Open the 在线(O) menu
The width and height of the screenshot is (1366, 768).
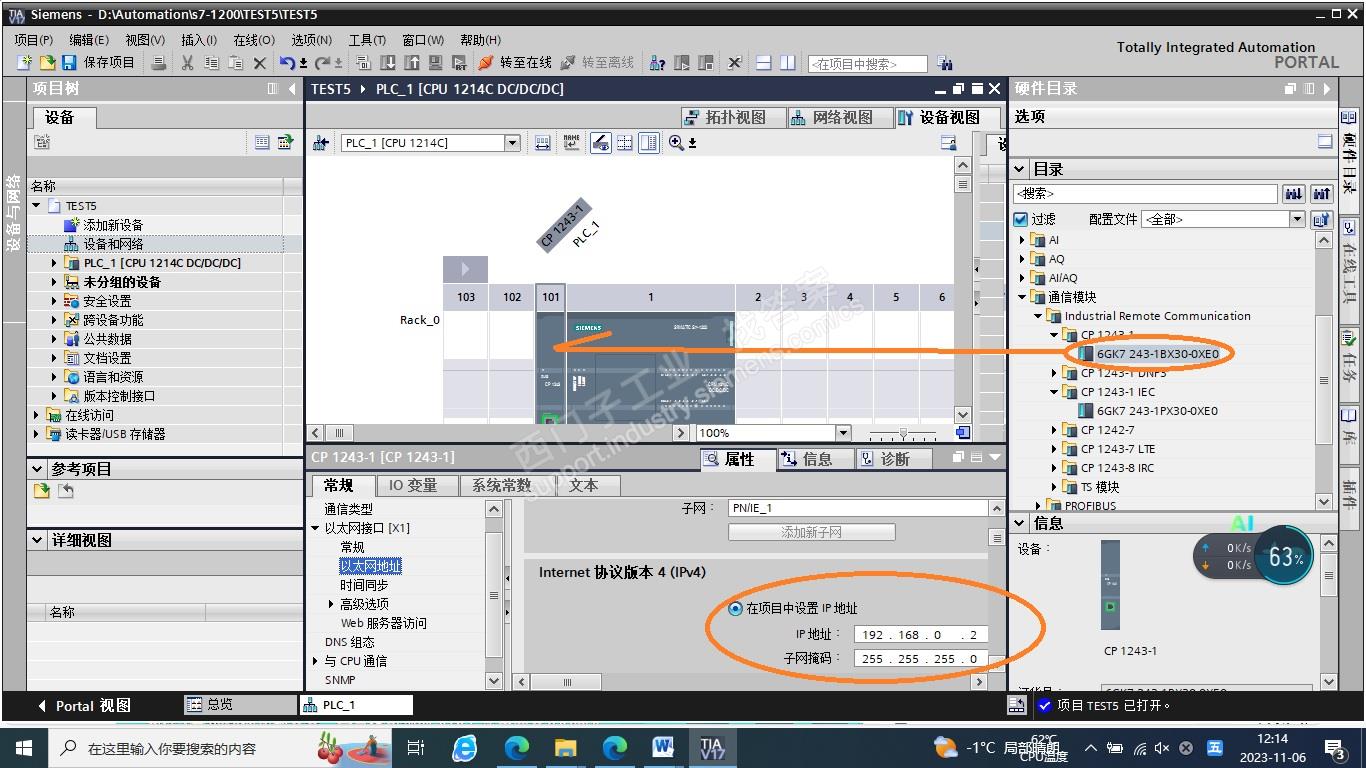[254, 40]
